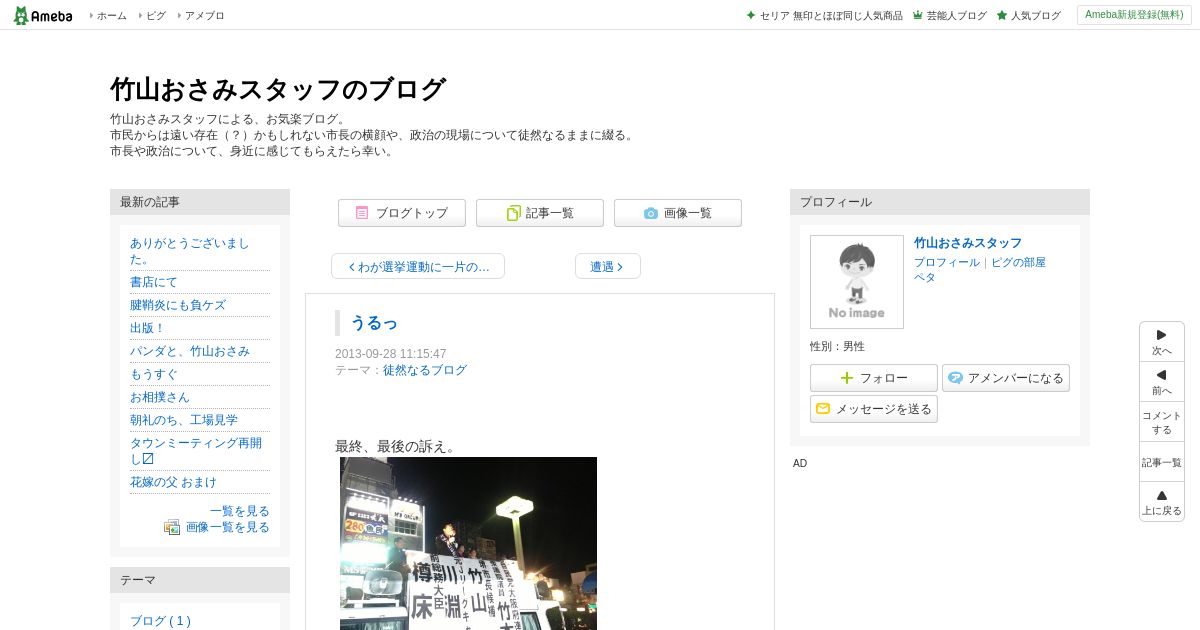The height and width of the screenshot is (630, 1200).
Task: Open the recent article 朝礼のち、工場見学
Action: 184,420
